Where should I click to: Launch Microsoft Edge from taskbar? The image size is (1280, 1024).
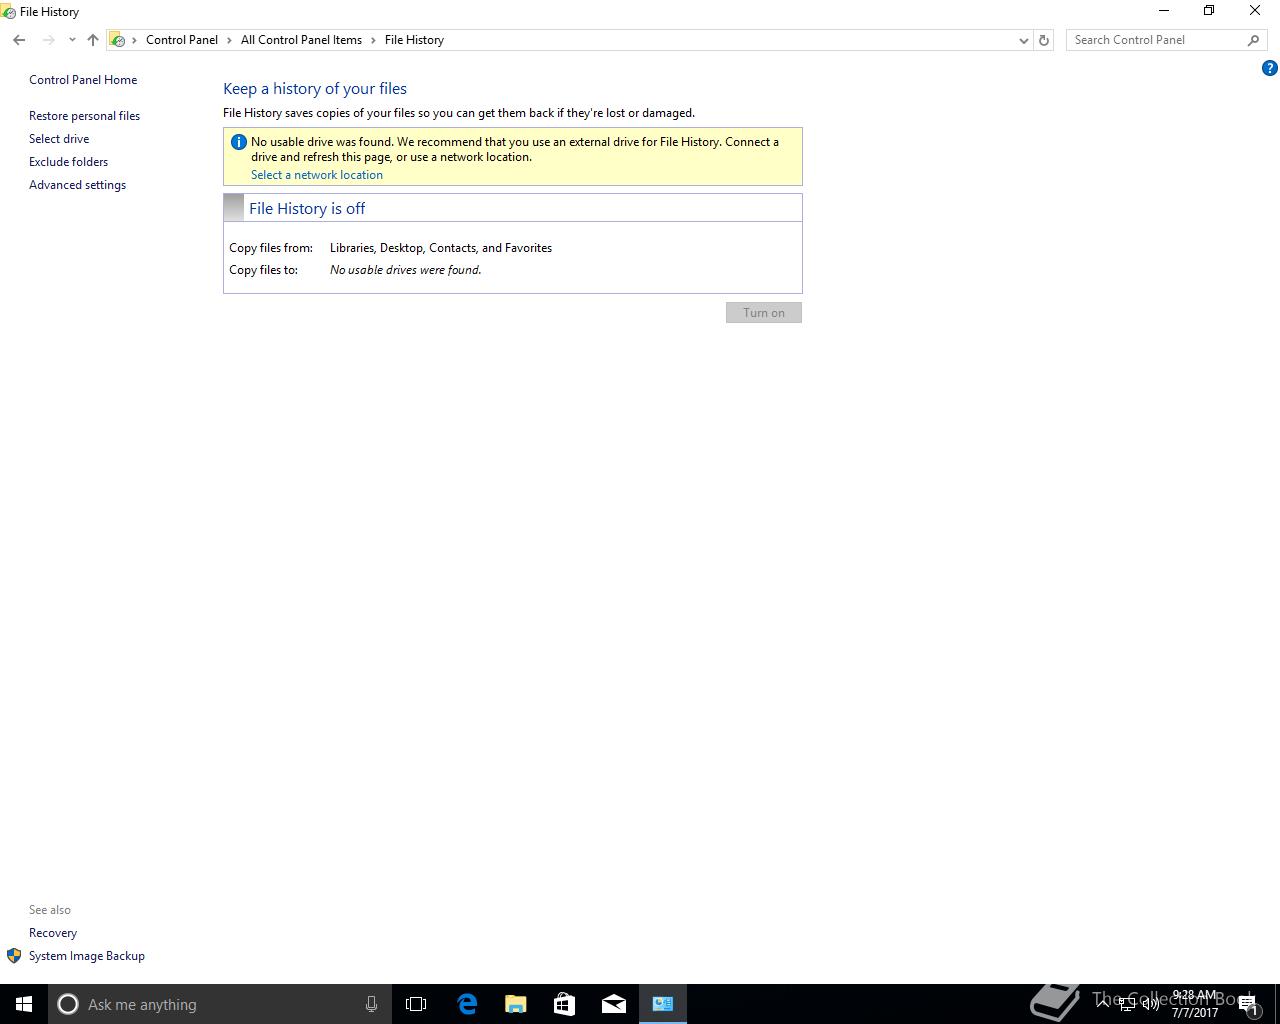tap(466, 1004)
